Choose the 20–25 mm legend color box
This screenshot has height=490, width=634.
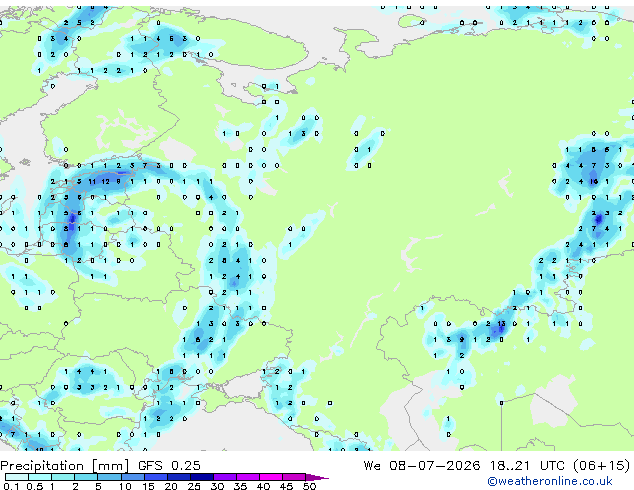tap(178, 477)
